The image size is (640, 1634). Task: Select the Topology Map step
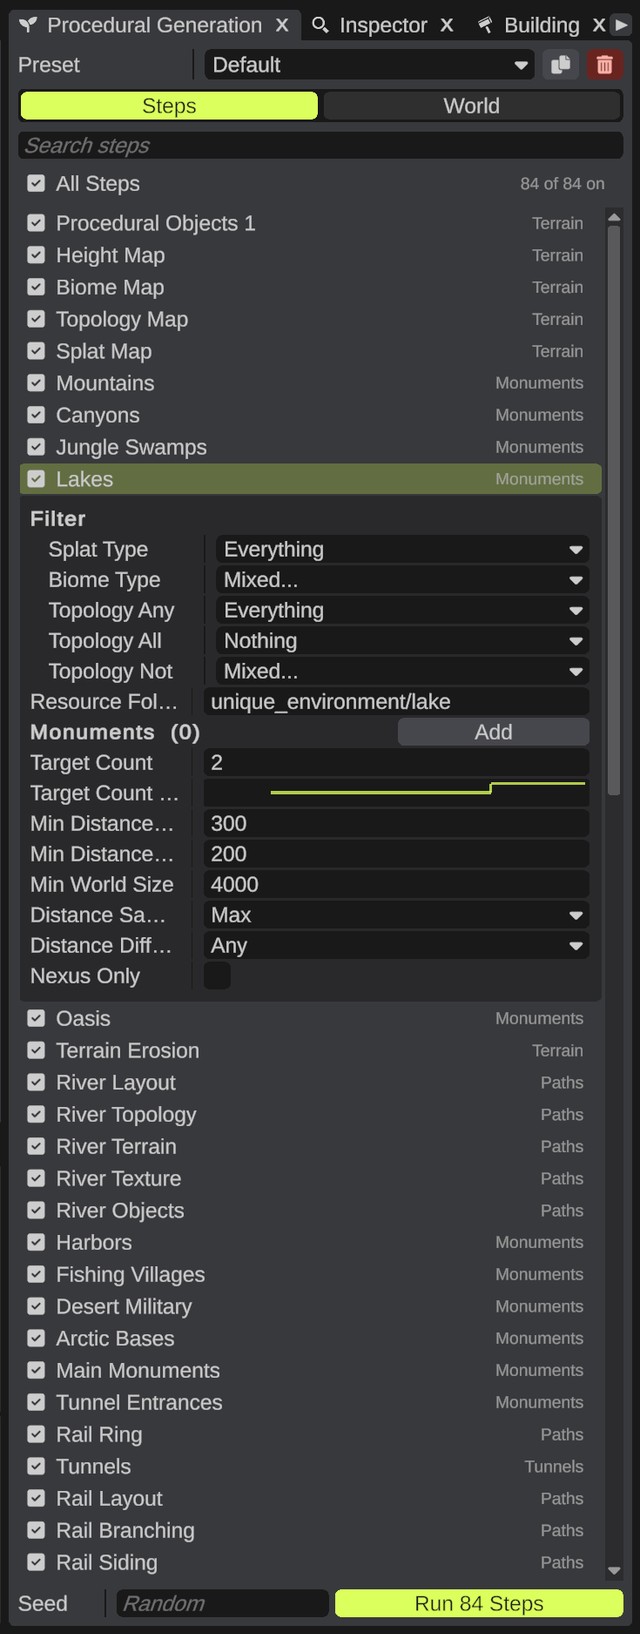pos(310,319)
